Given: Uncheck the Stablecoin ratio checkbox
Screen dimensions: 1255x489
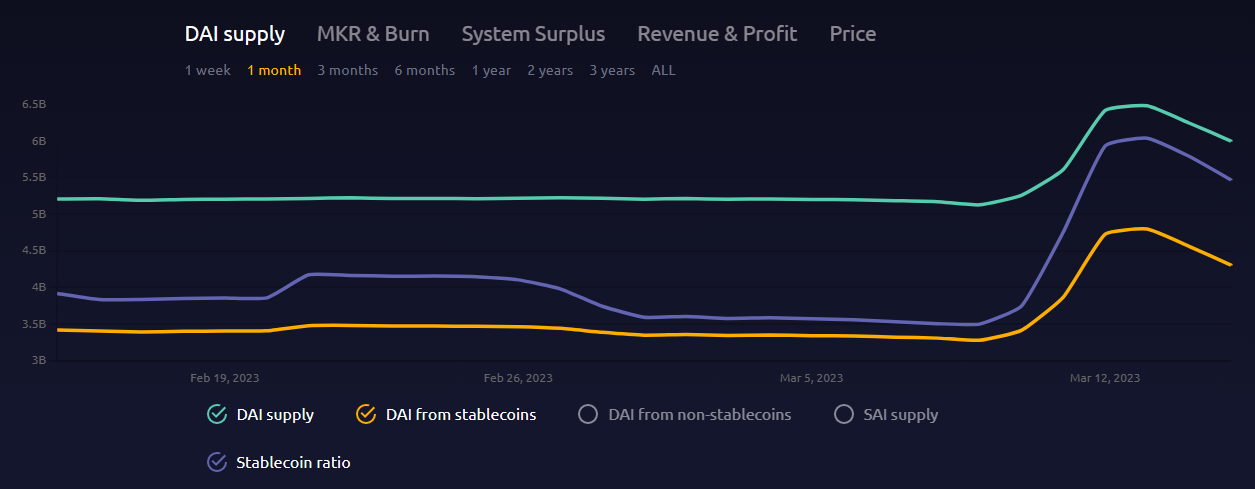Looking at the screenshot, I should [216, 462].
